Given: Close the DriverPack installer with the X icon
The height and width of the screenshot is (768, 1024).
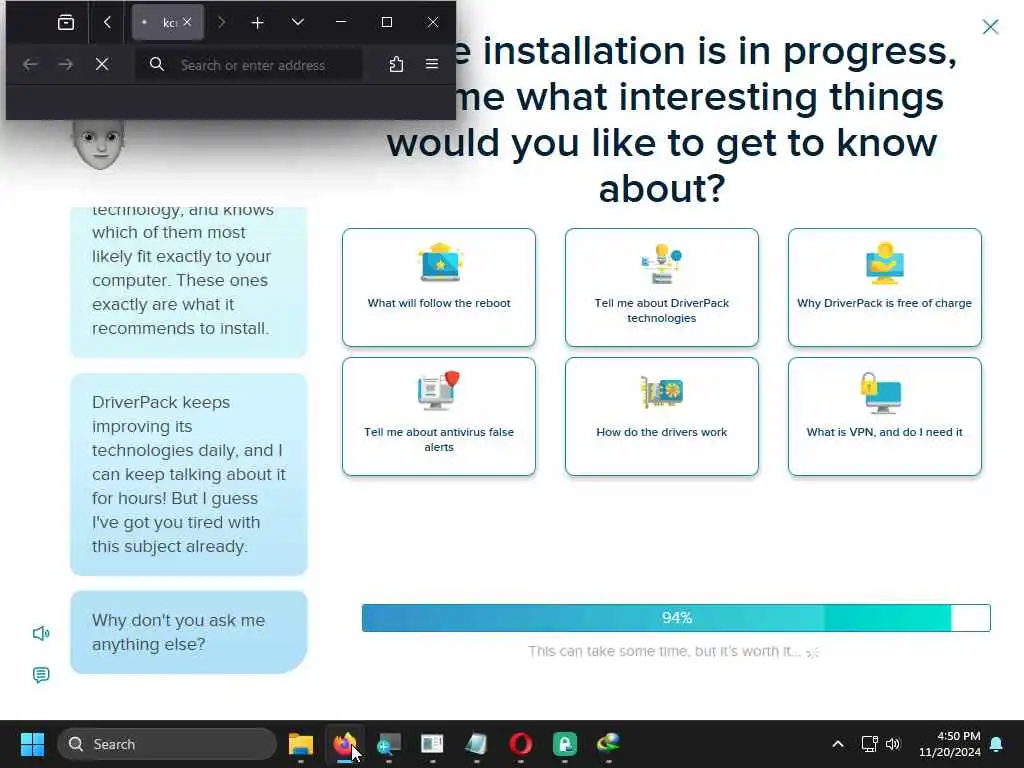Looking at the screenshot, I should (991, 27).
